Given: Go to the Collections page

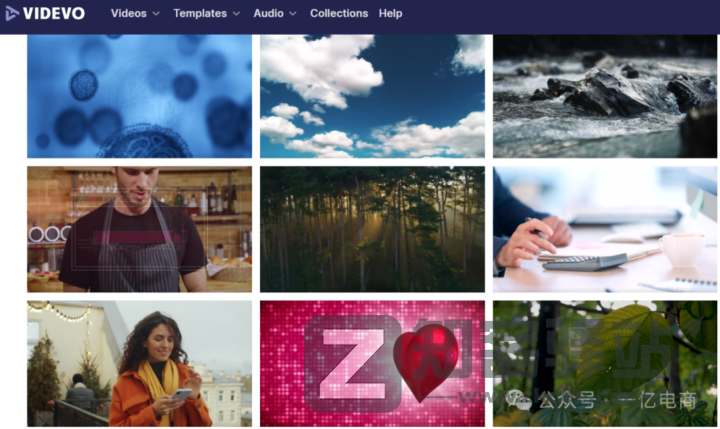Looking at the screenshot, I should pyautogui.click(x=339, y=13).
